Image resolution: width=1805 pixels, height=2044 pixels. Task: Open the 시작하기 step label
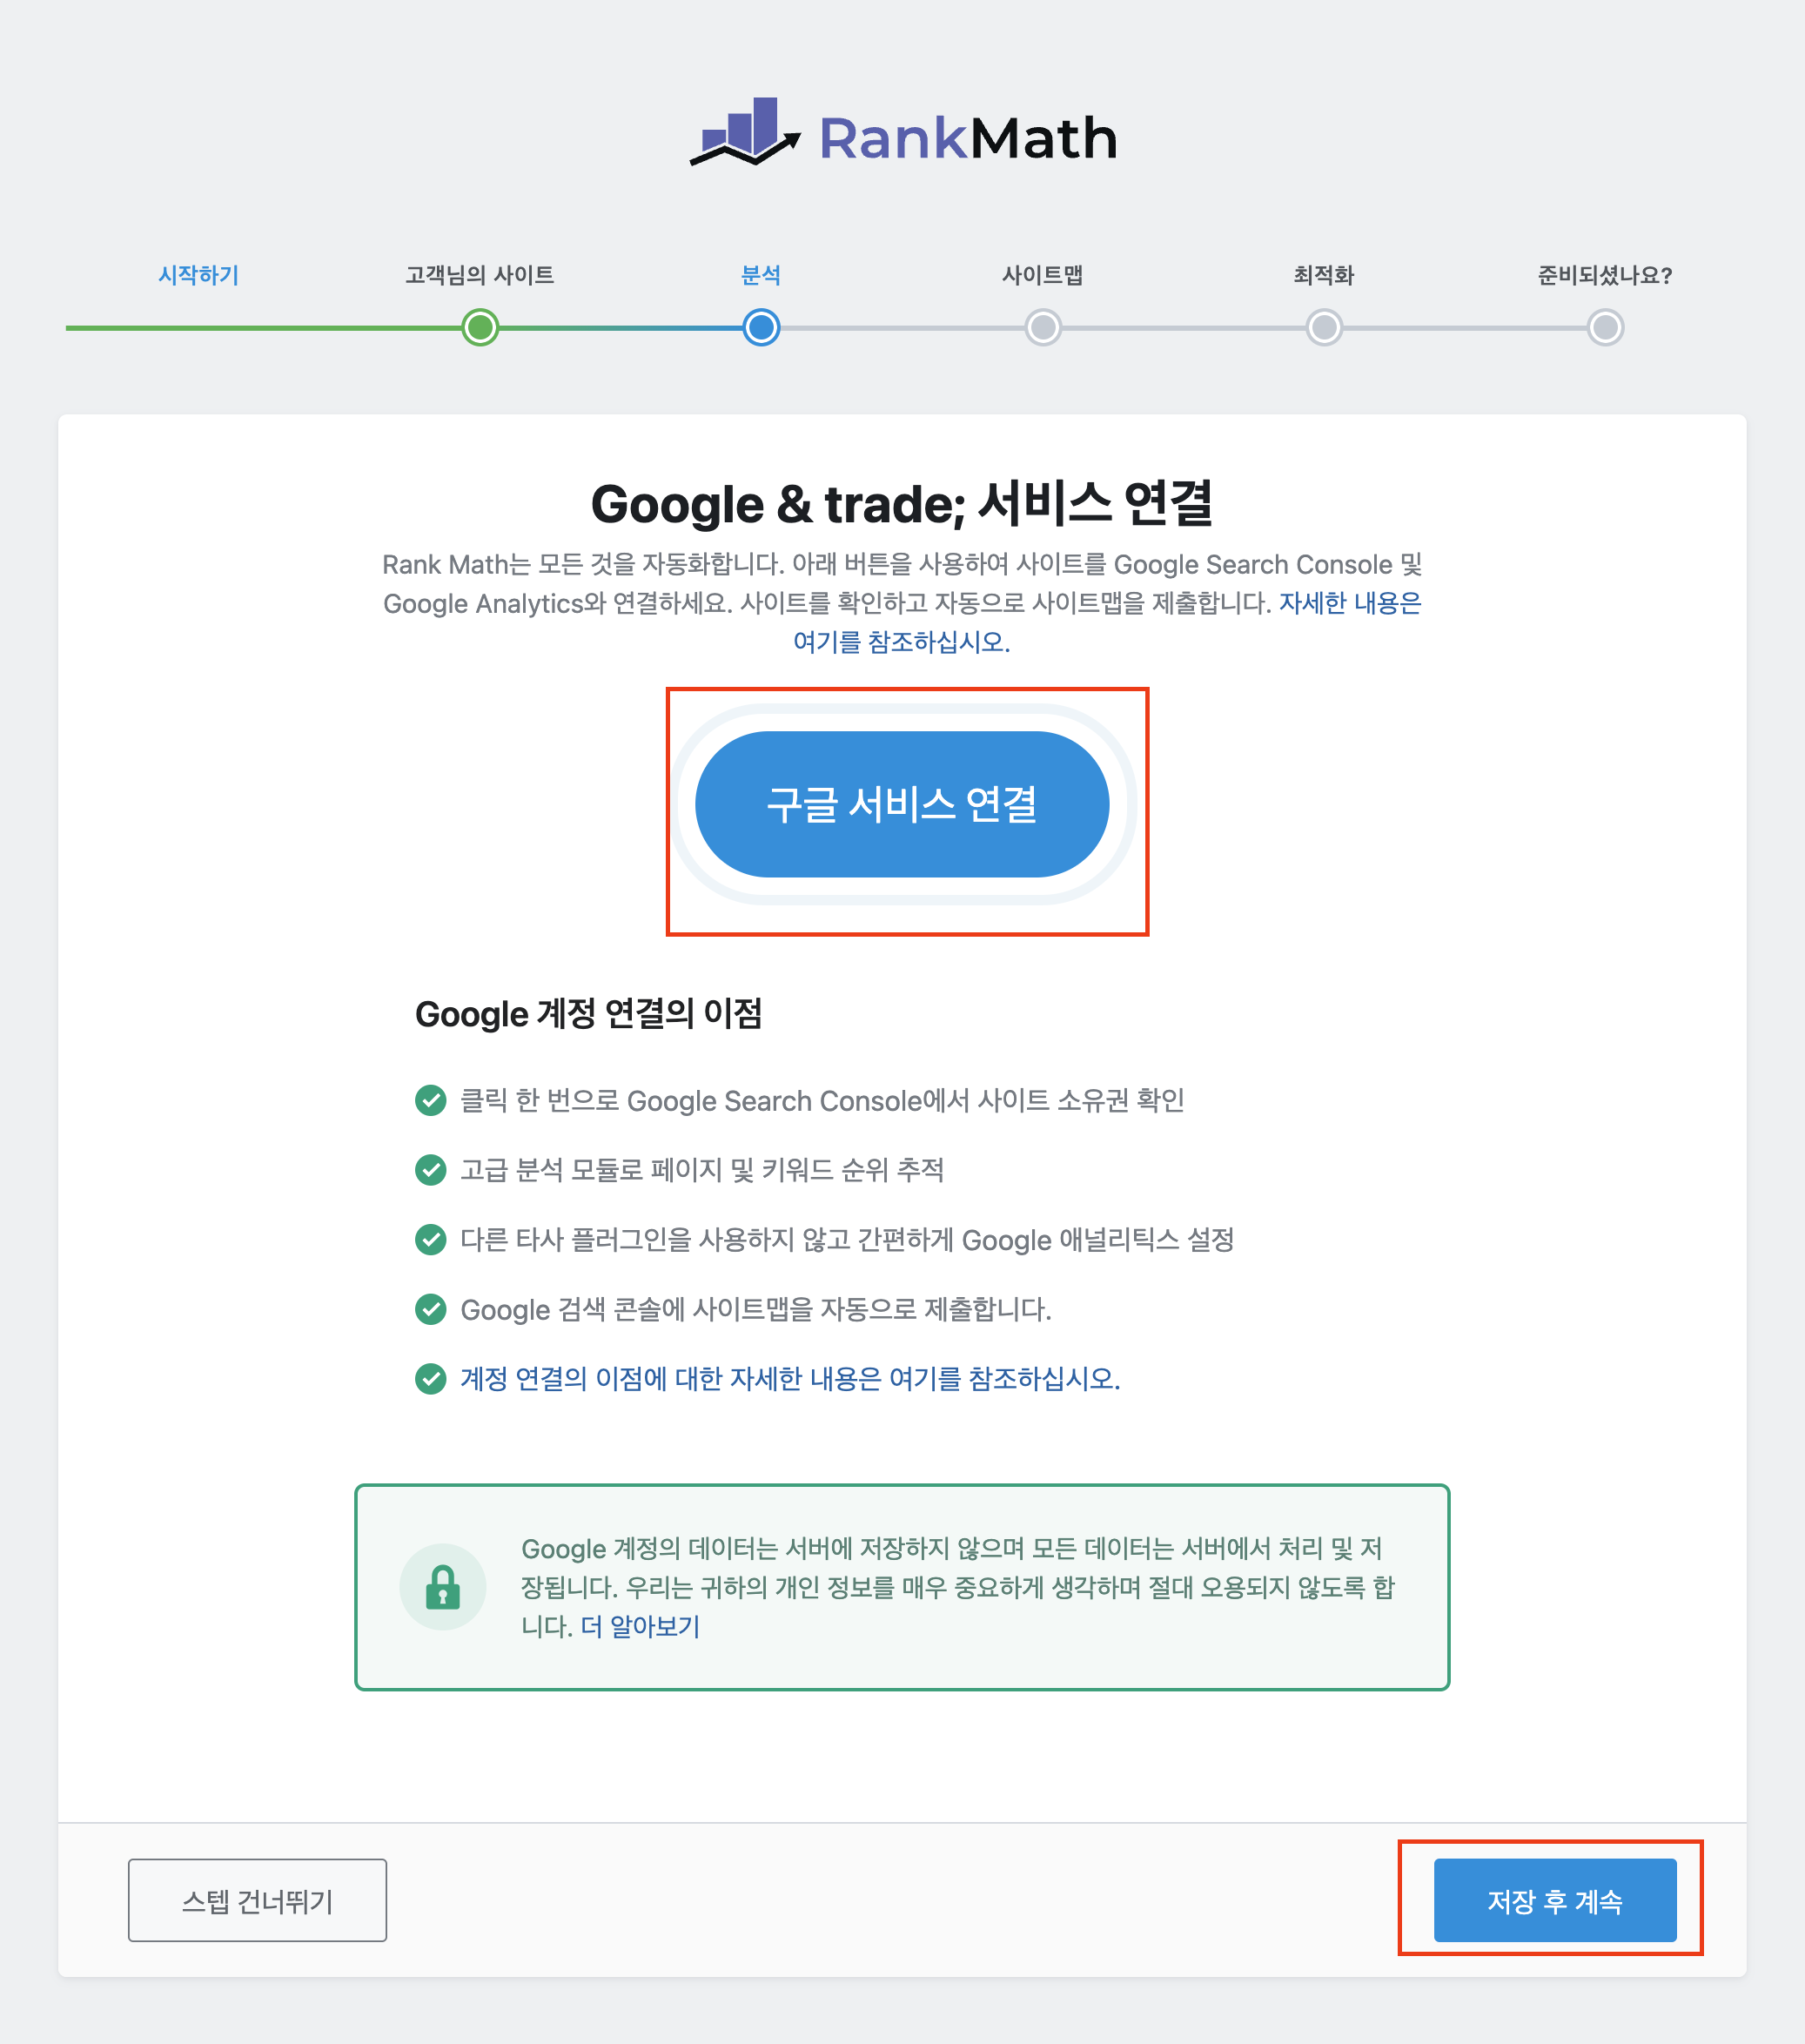[199, 275]
